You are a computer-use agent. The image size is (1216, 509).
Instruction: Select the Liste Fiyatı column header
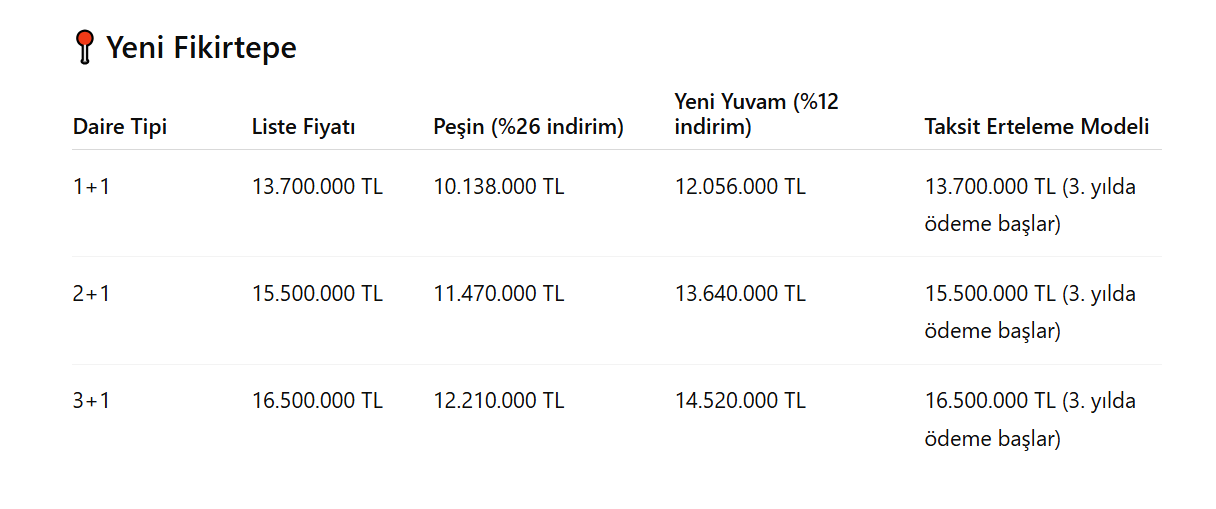point(304,127)
